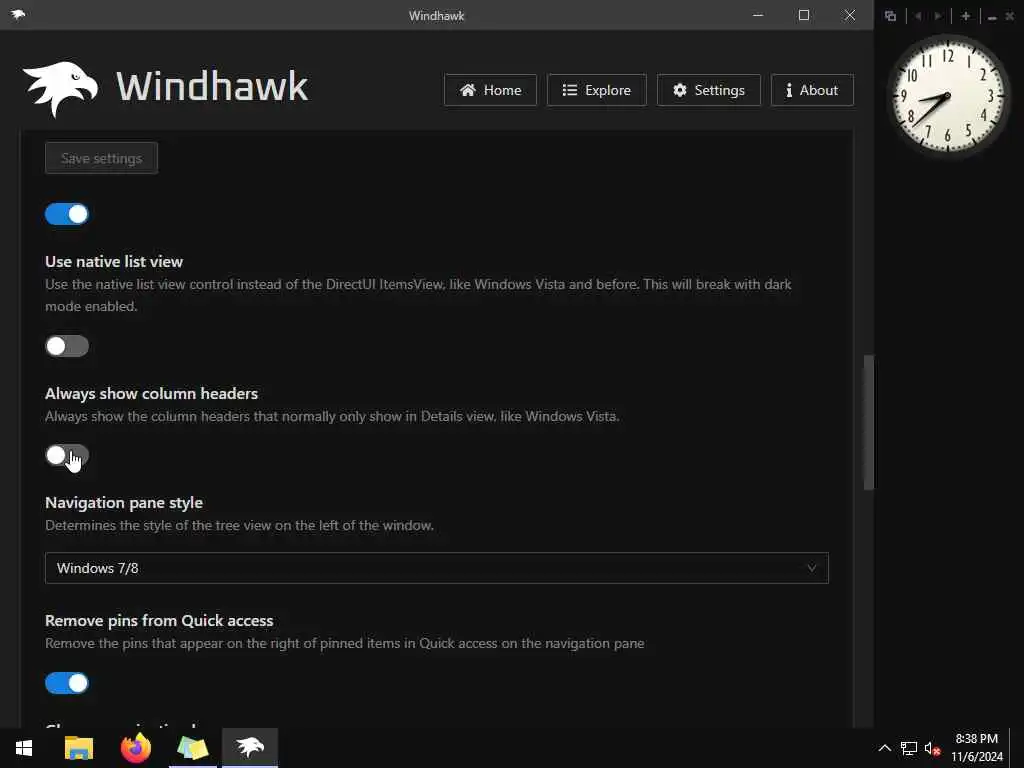The image size is (1024, 768).
Task: Click the Save settings button
Action: (101, 158)
